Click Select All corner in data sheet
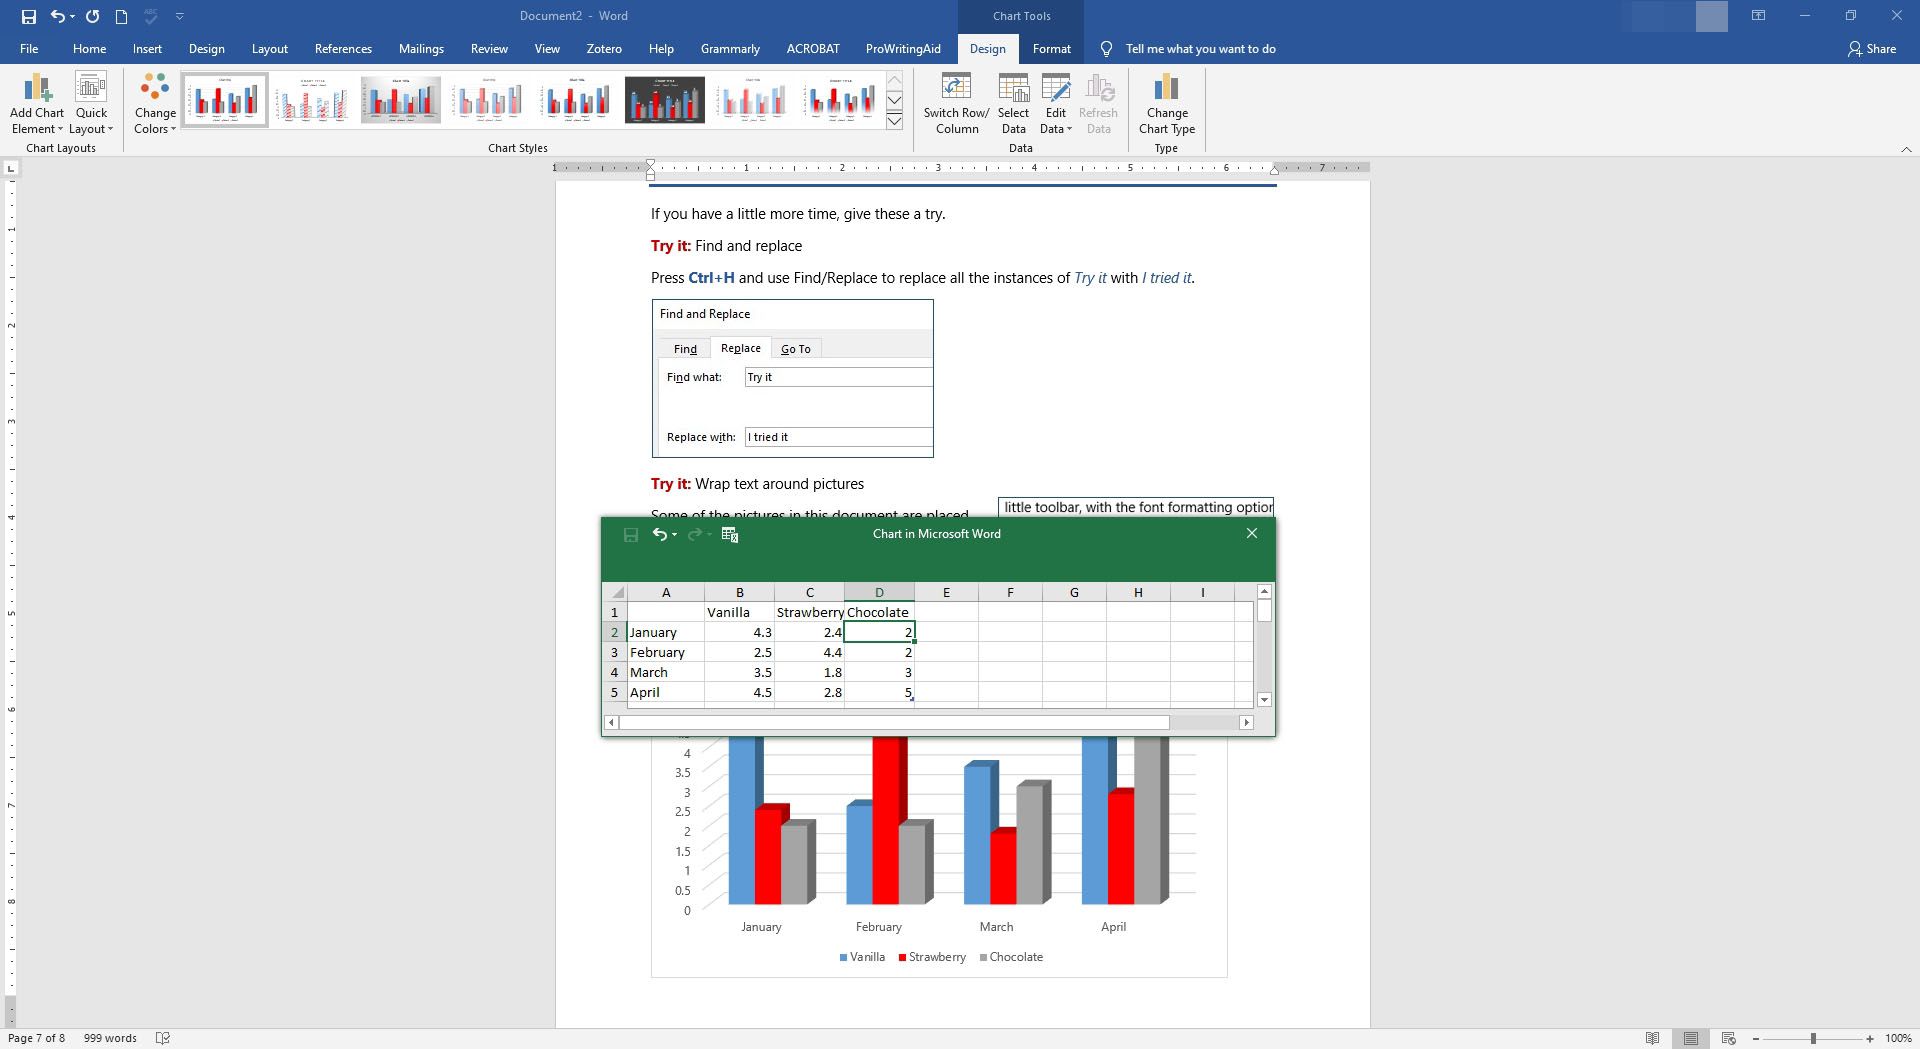 (615, 592)
